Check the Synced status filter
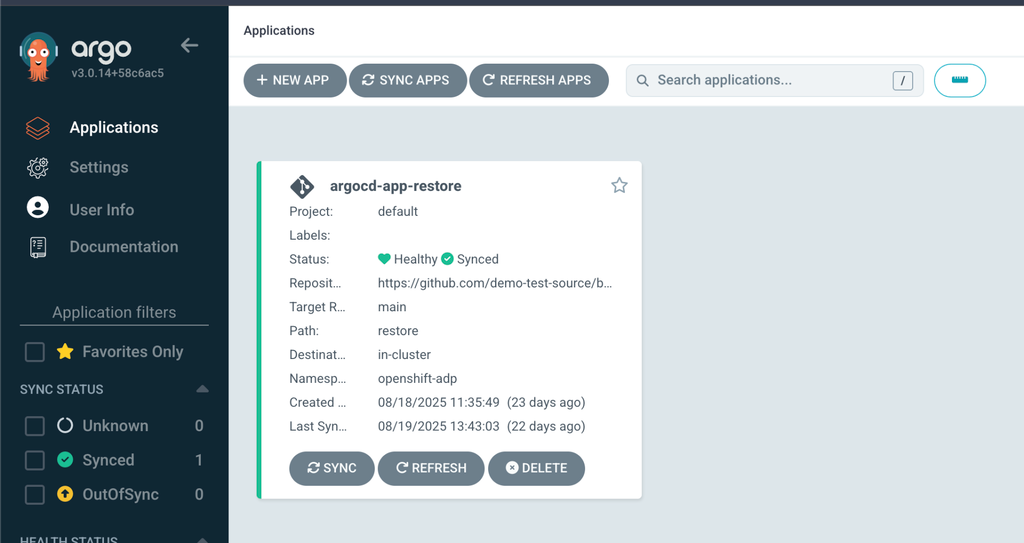Image resolution: width=1024 pixels, height=543 pixels. pyautogui.click(x=35, y=460)
